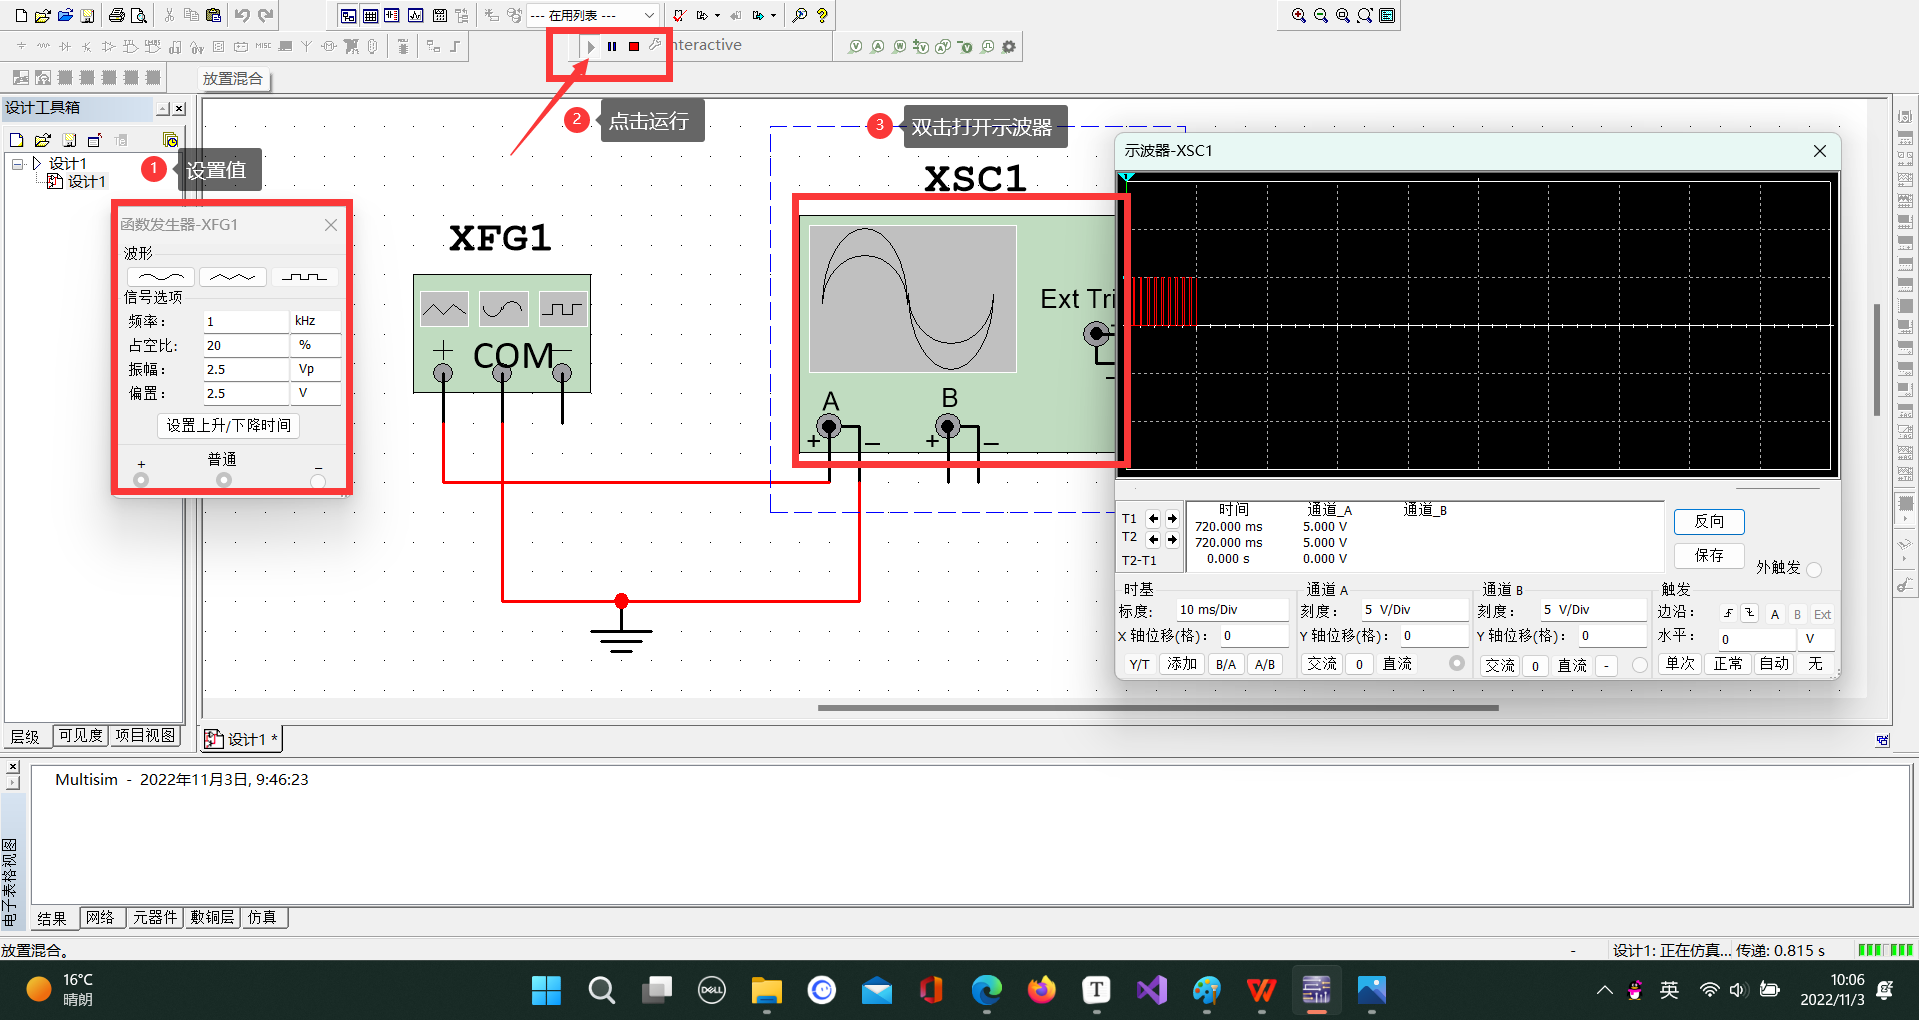This screenshot has width=1919, height=1020.
Task: Click the frequency input field with value 1
Action: pyautogui.click(x=245, y=321)
